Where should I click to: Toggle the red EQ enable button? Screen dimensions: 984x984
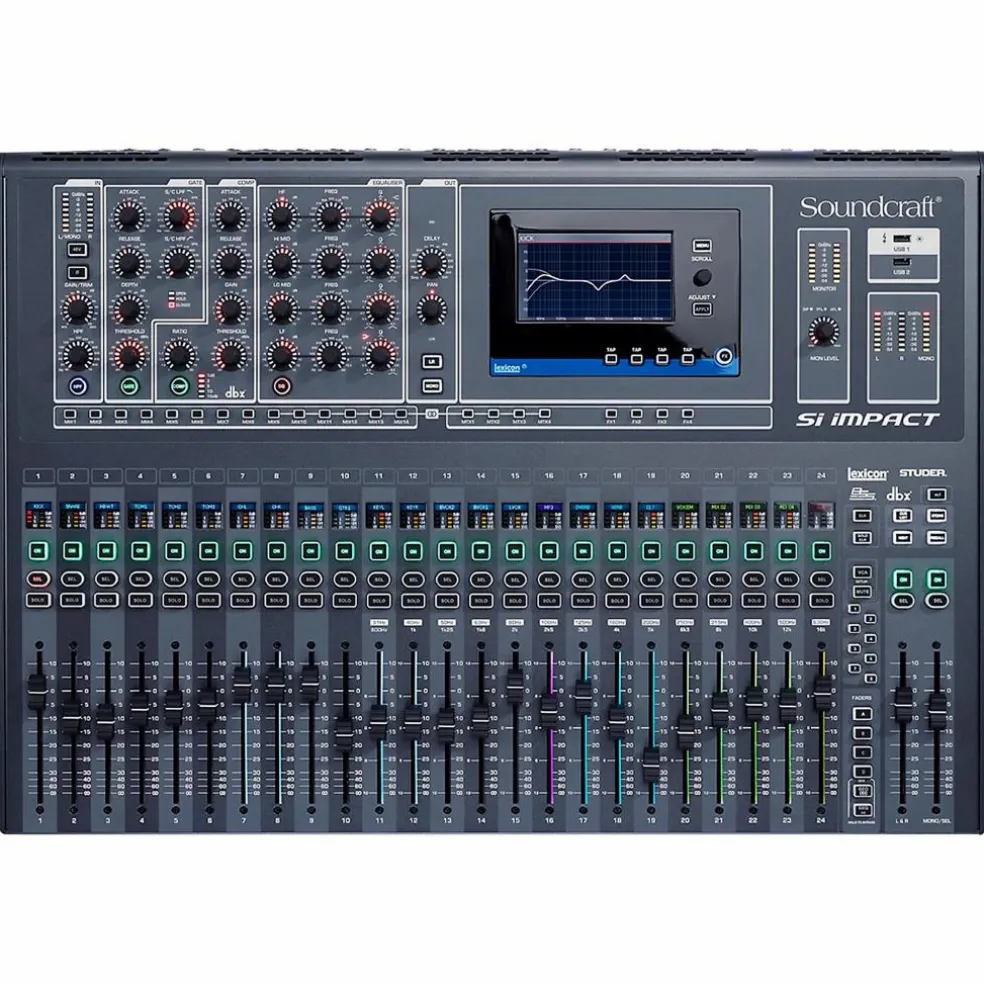[x=282, y=386]
